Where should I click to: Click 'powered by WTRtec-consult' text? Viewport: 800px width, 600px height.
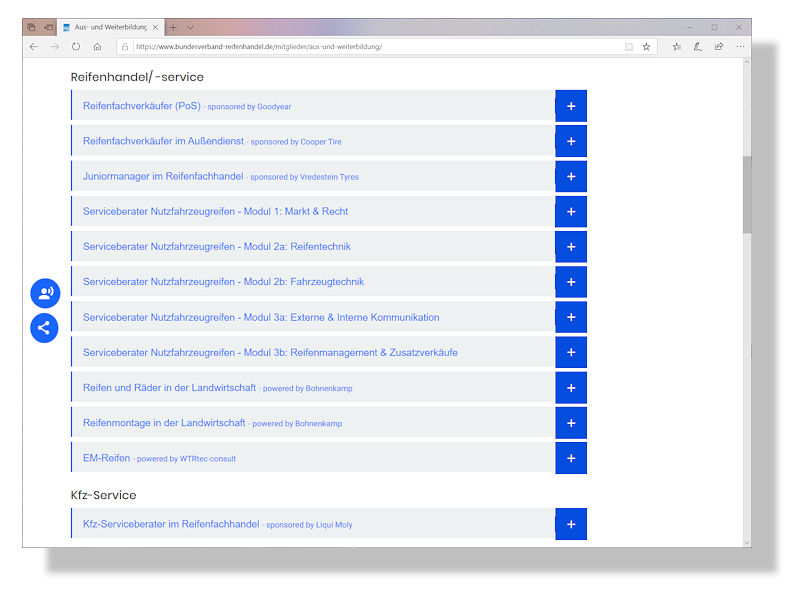tap(186, 459)
